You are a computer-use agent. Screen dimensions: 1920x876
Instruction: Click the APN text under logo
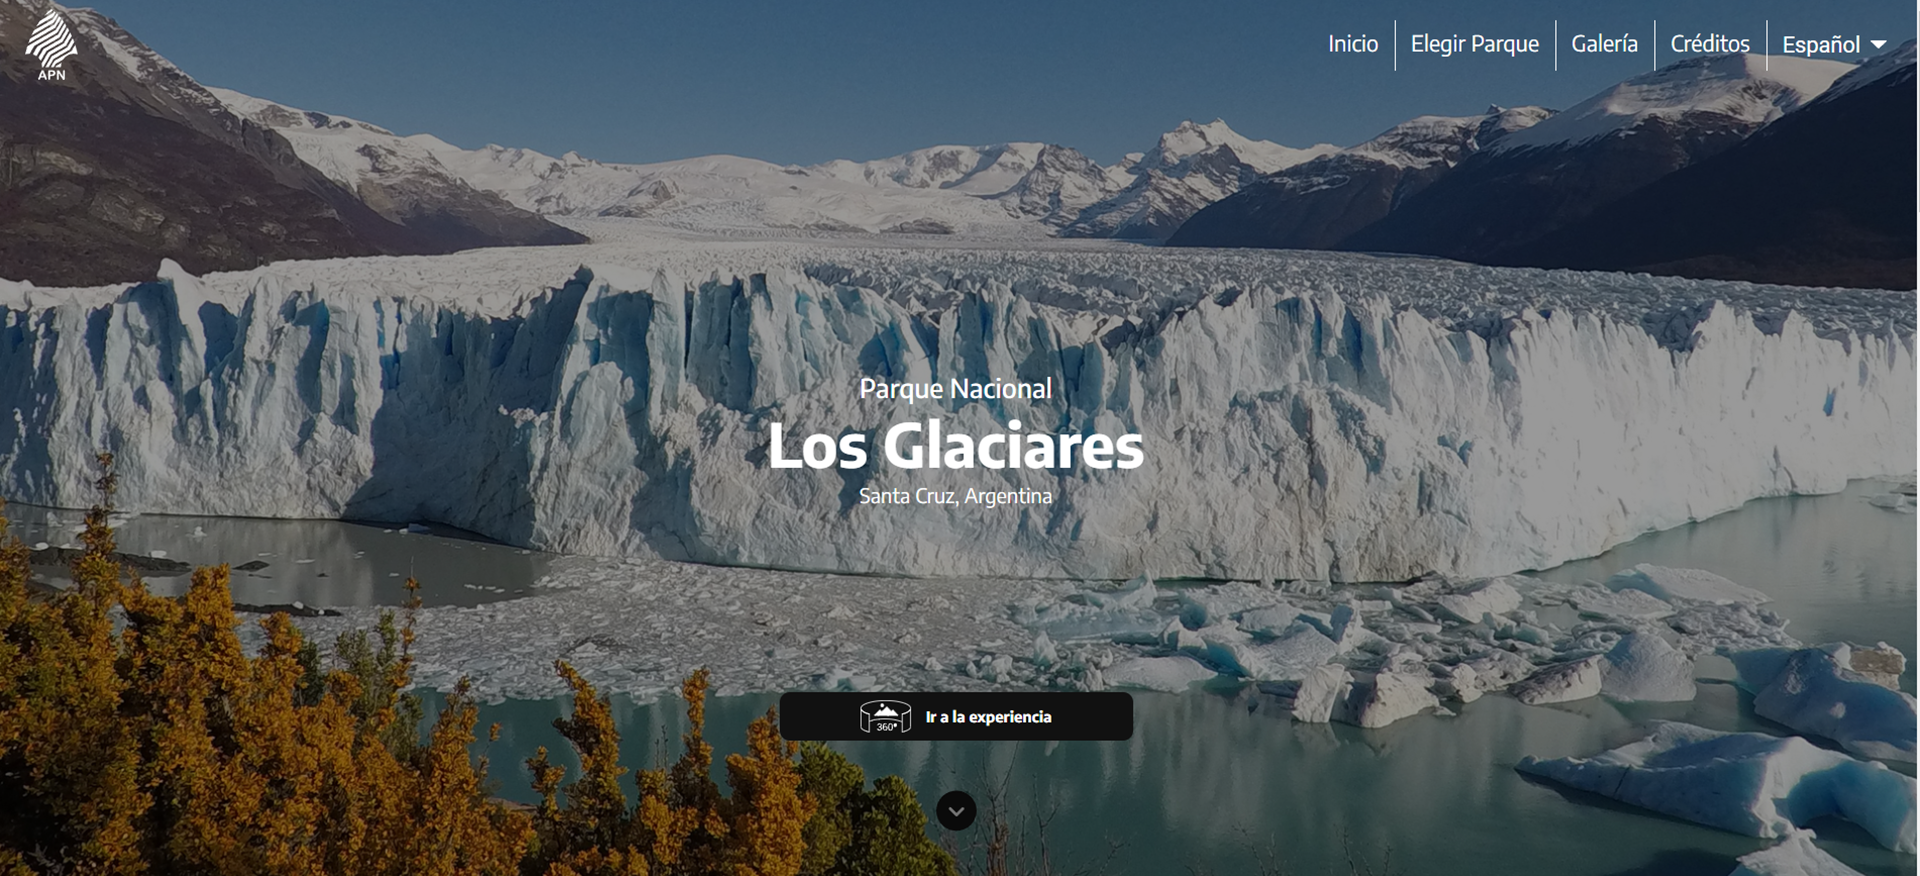[x=52, y=75]
